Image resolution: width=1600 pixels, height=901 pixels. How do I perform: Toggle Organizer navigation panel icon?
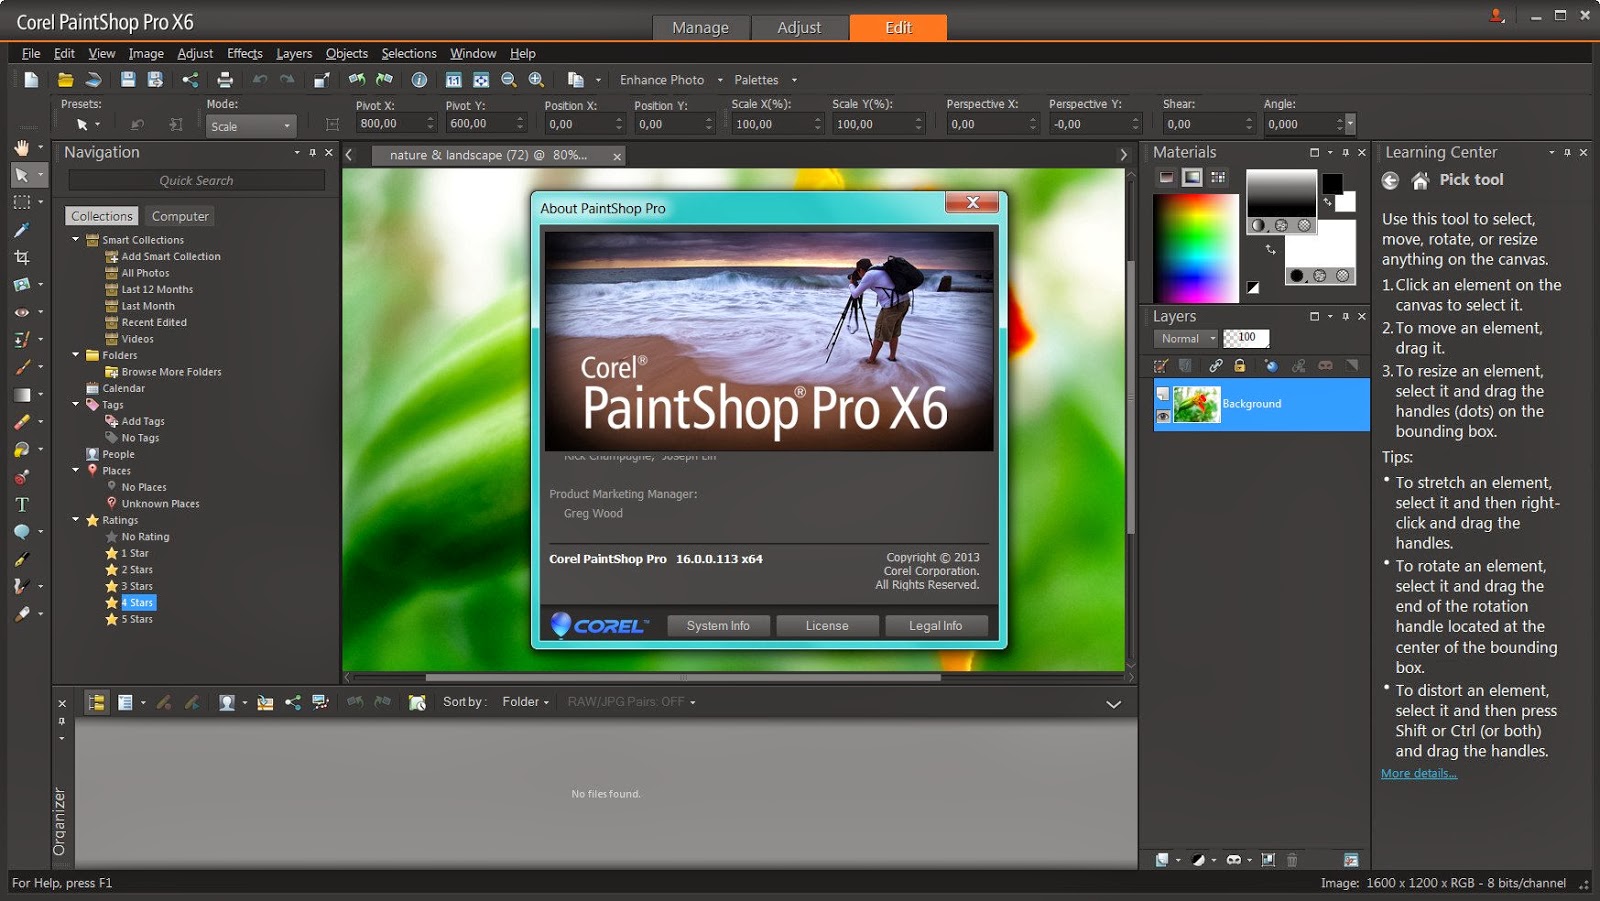[x=96, y=703]
